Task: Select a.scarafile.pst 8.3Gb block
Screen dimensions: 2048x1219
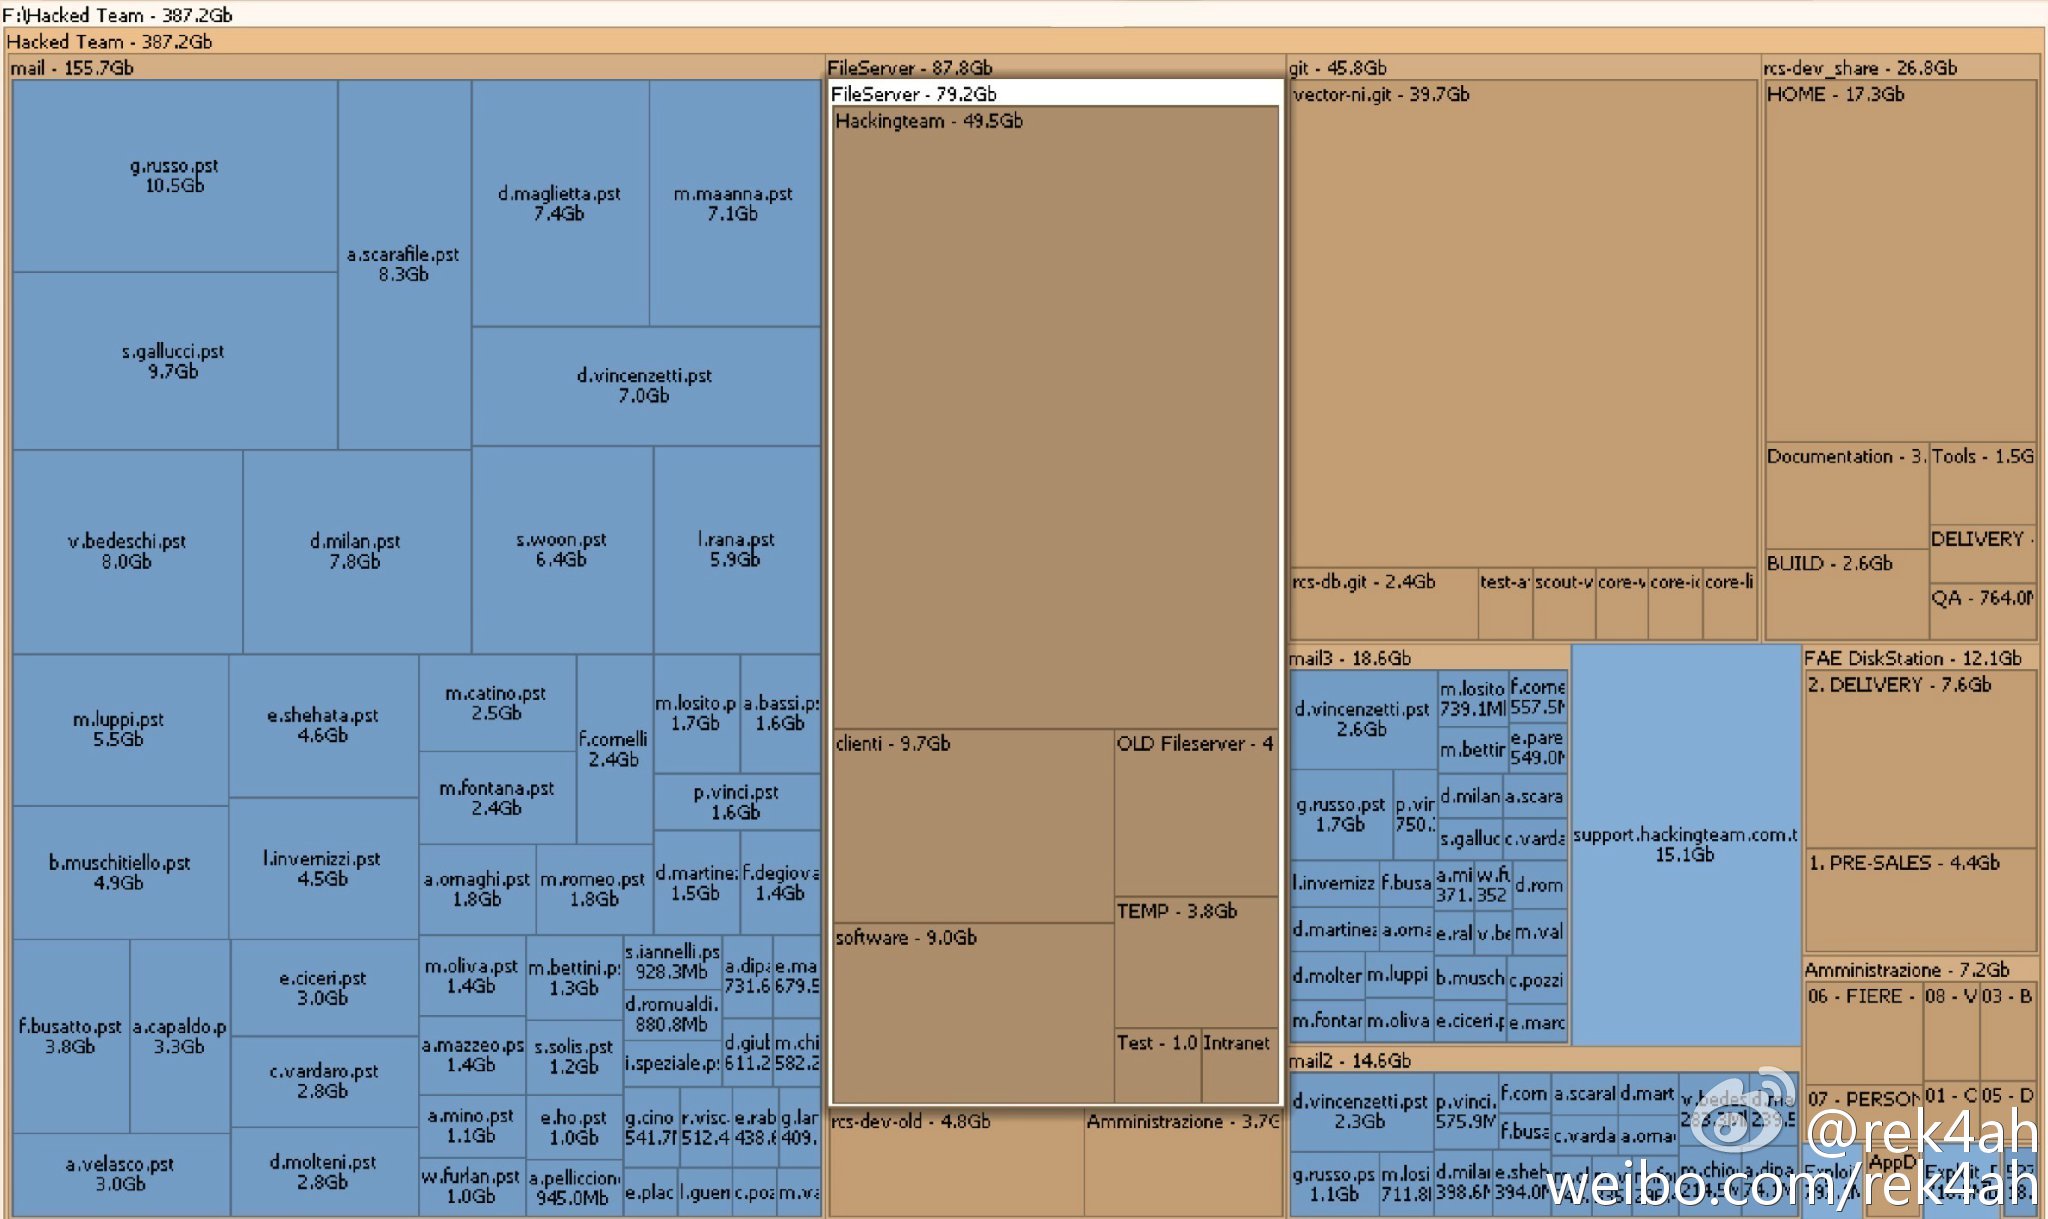Action: coord(404,264)
